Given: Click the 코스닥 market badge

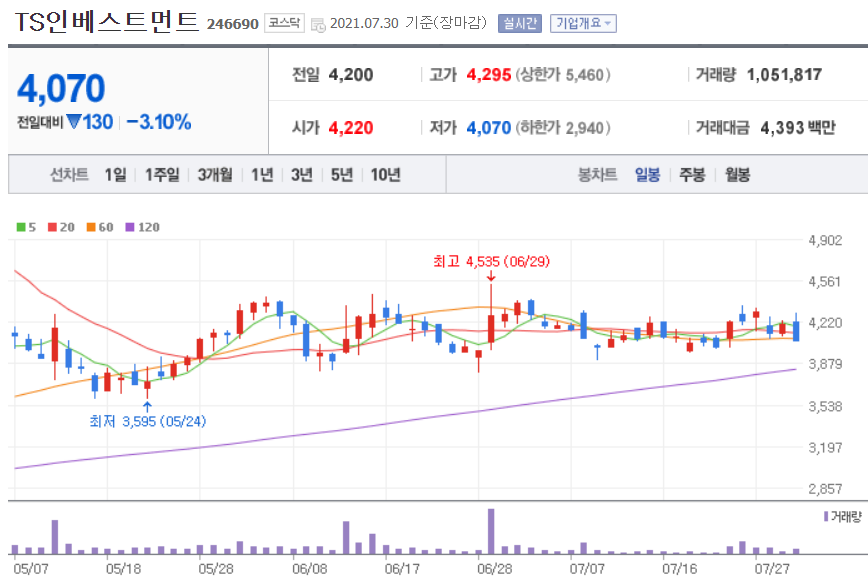Looking at the screenshot, I should click(x=284, y=23).
